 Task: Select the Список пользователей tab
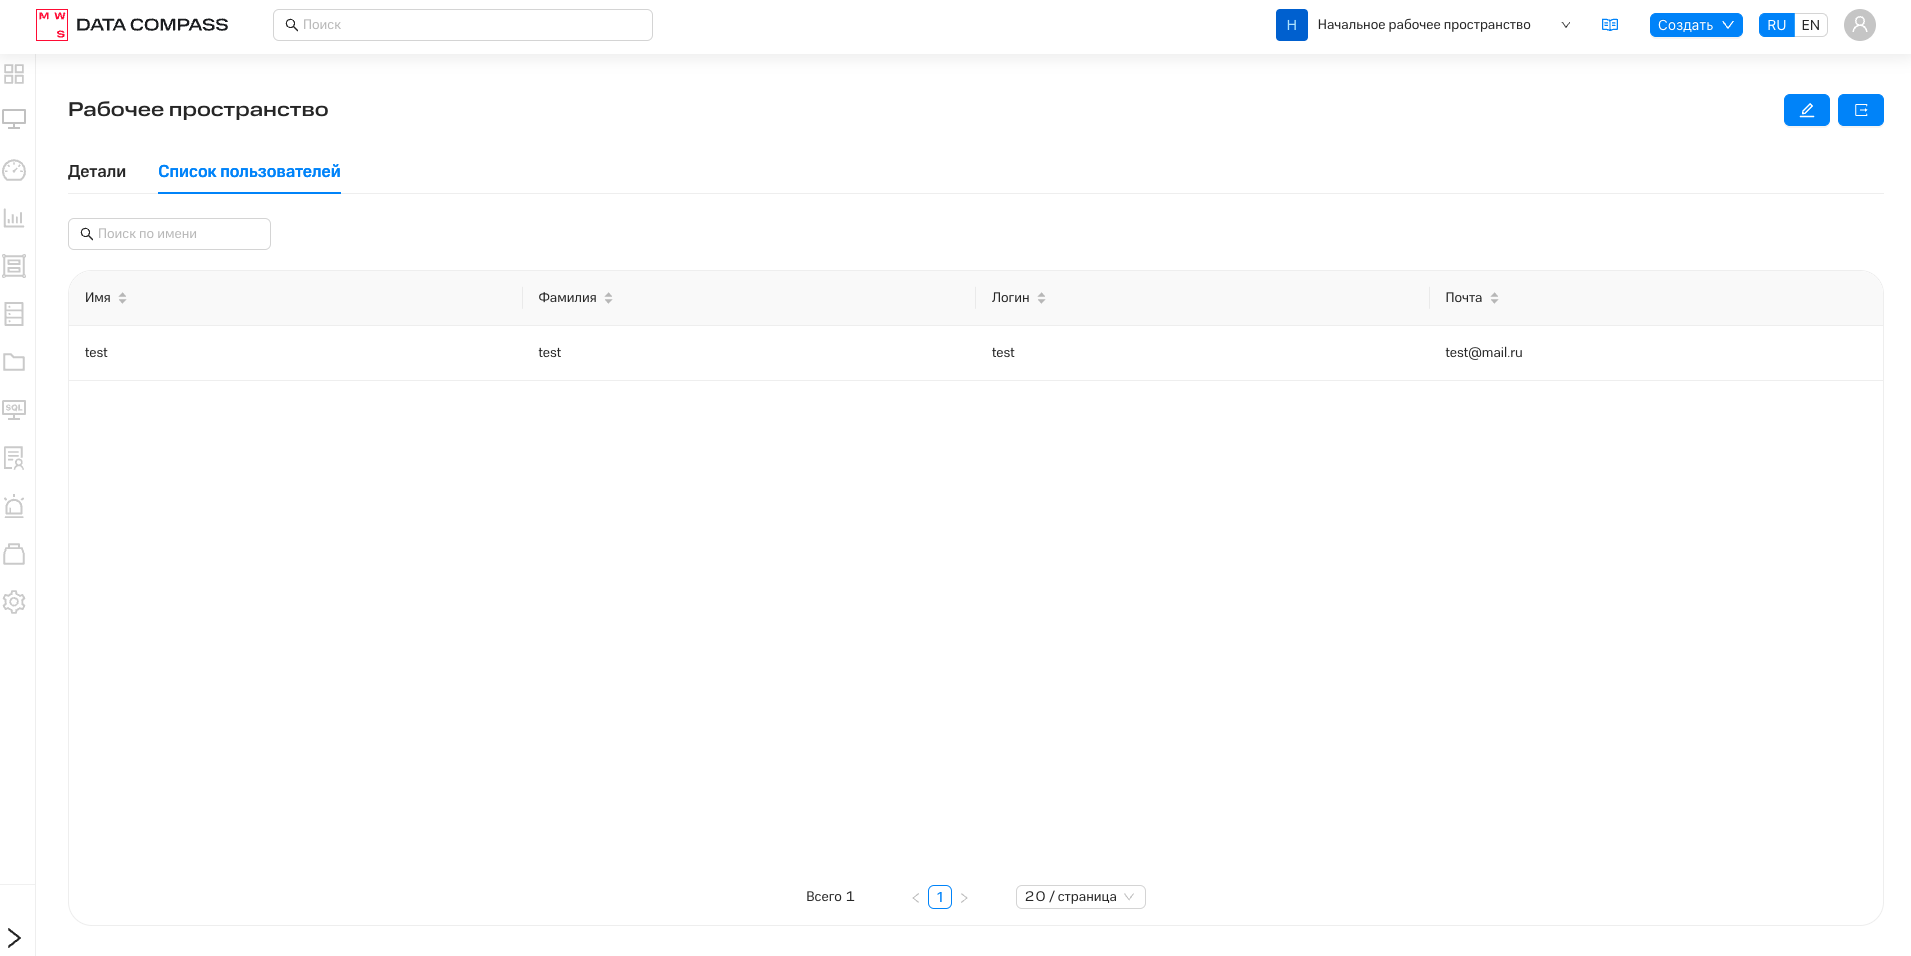[249, 172]
